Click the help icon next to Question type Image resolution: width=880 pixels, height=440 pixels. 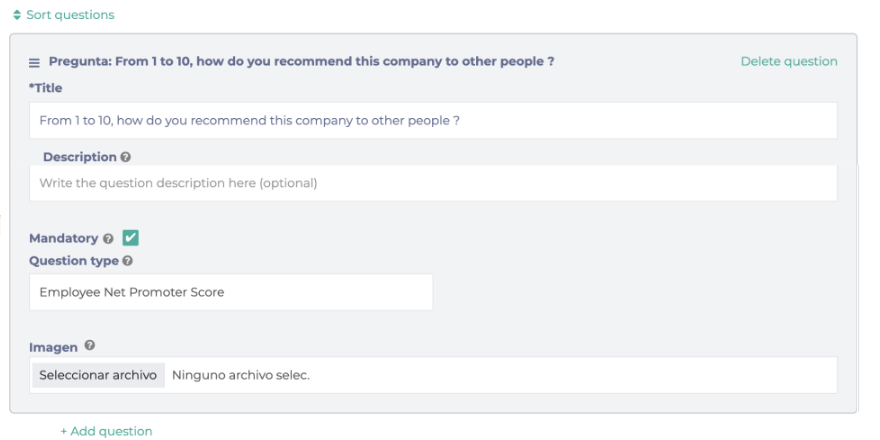point(128,261)
